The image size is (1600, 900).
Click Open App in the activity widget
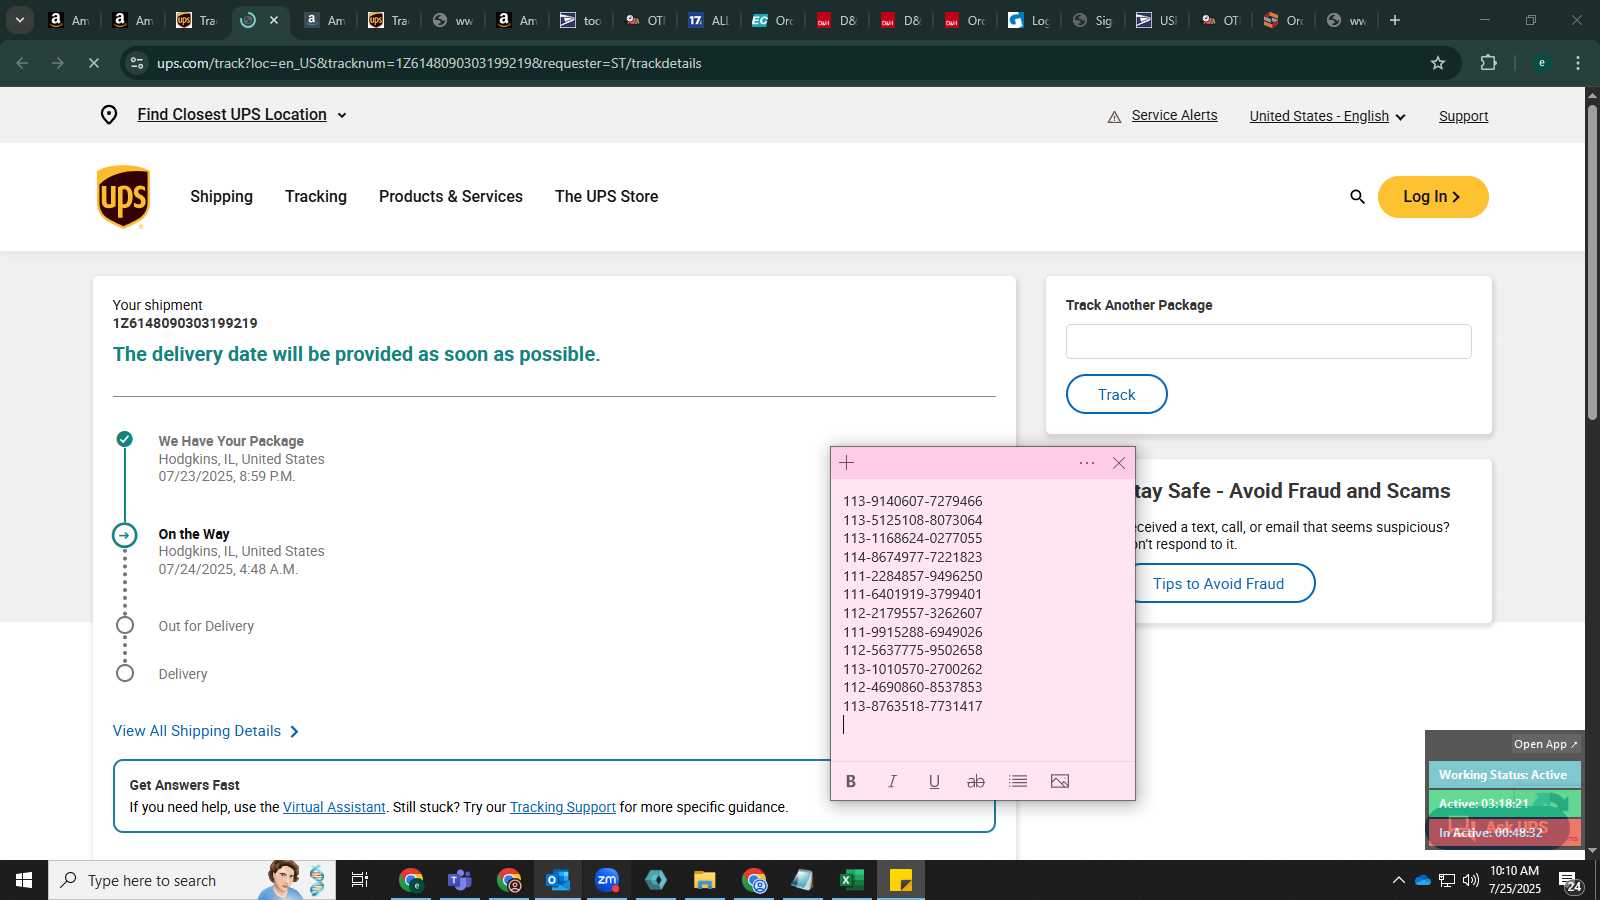point(1546,744)
